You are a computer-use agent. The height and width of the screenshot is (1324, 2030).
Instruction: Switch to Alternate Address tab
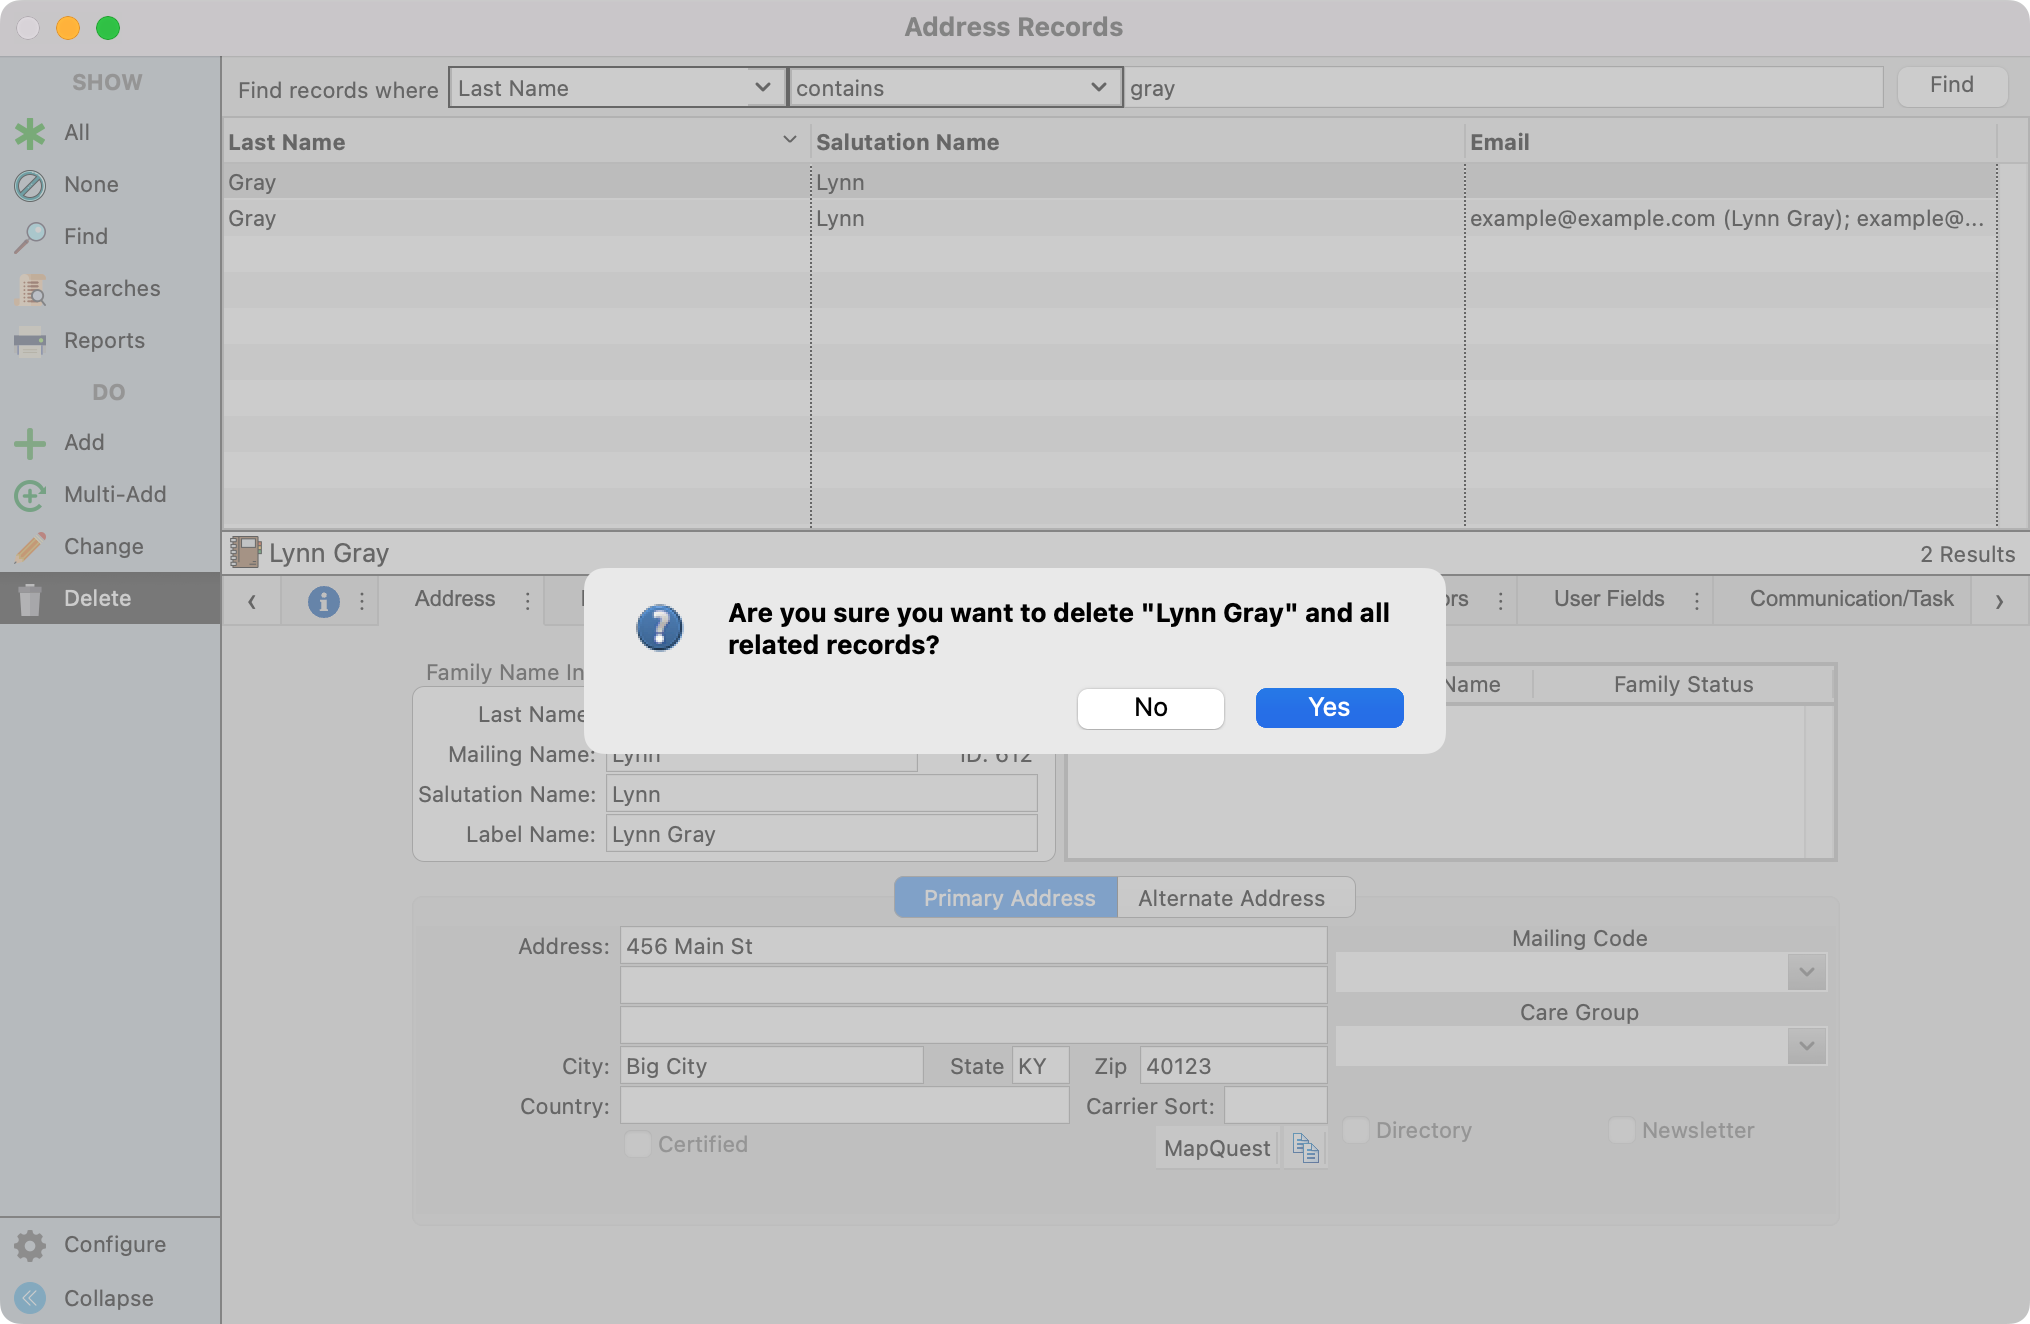pyautogui.click(x=1231, y=898)
